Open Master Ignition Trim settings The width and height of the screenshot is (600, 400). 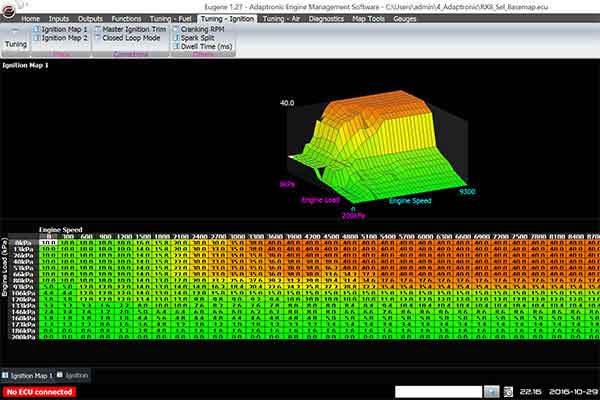[134, 29]
